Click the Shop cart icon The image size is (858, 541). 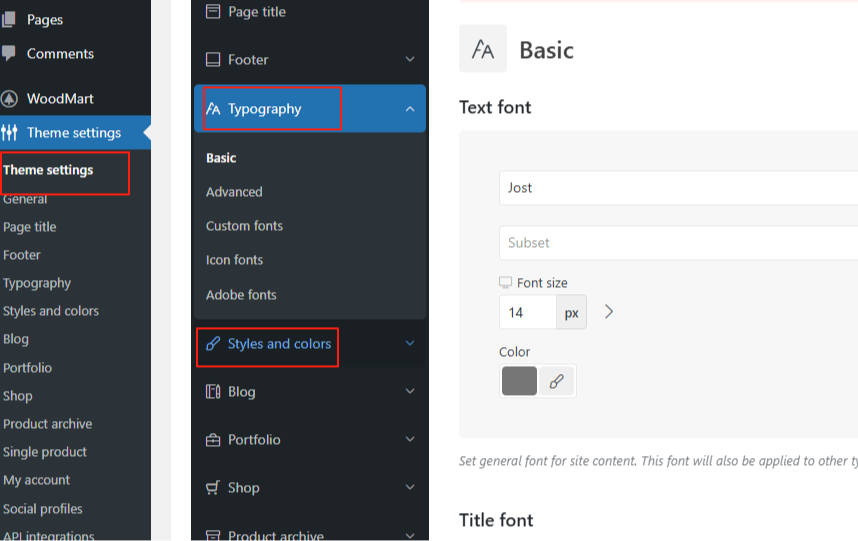coord(213,487)
